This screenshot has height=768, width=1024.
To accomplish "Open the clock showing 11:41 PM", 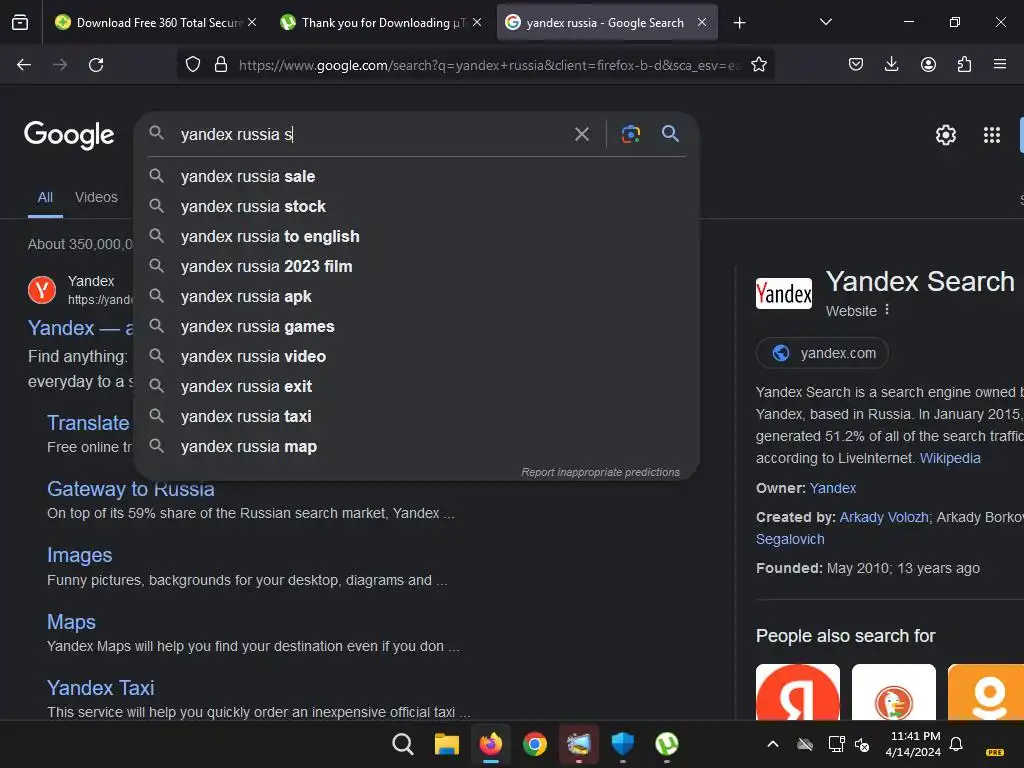I will click(x=913, y=744).
